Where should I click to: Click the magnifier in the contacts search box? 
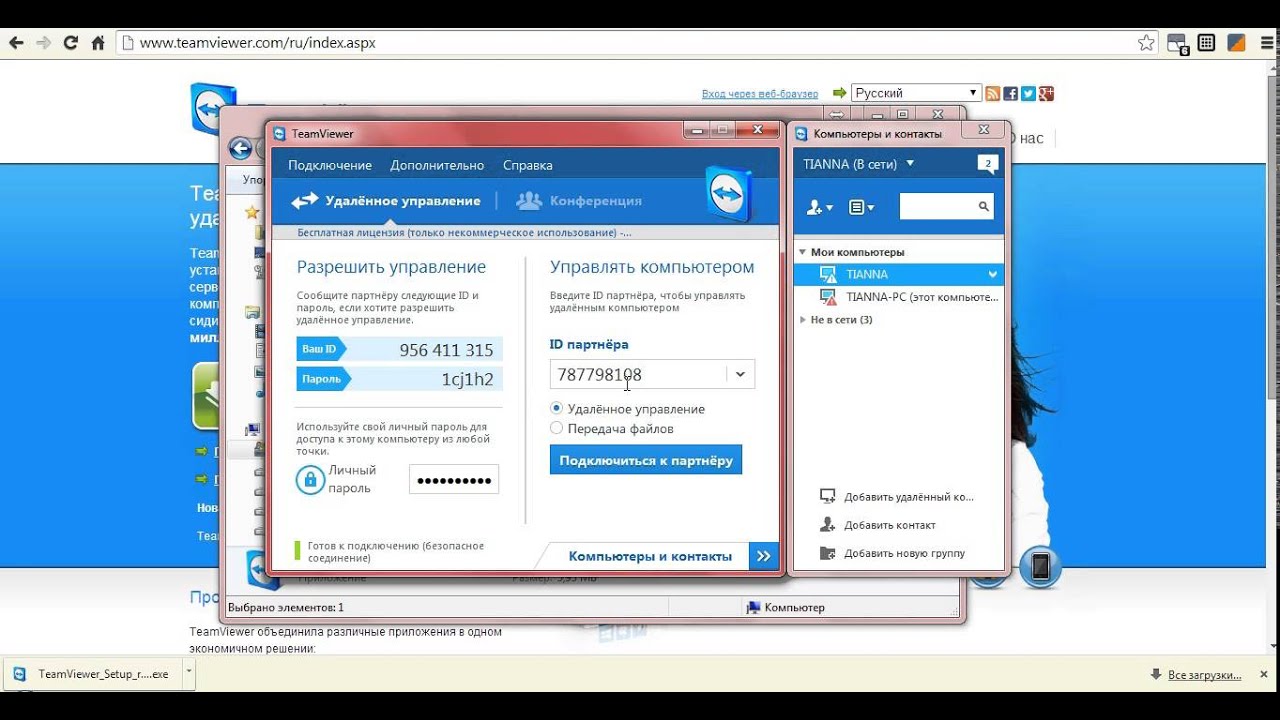click(984, 207)
